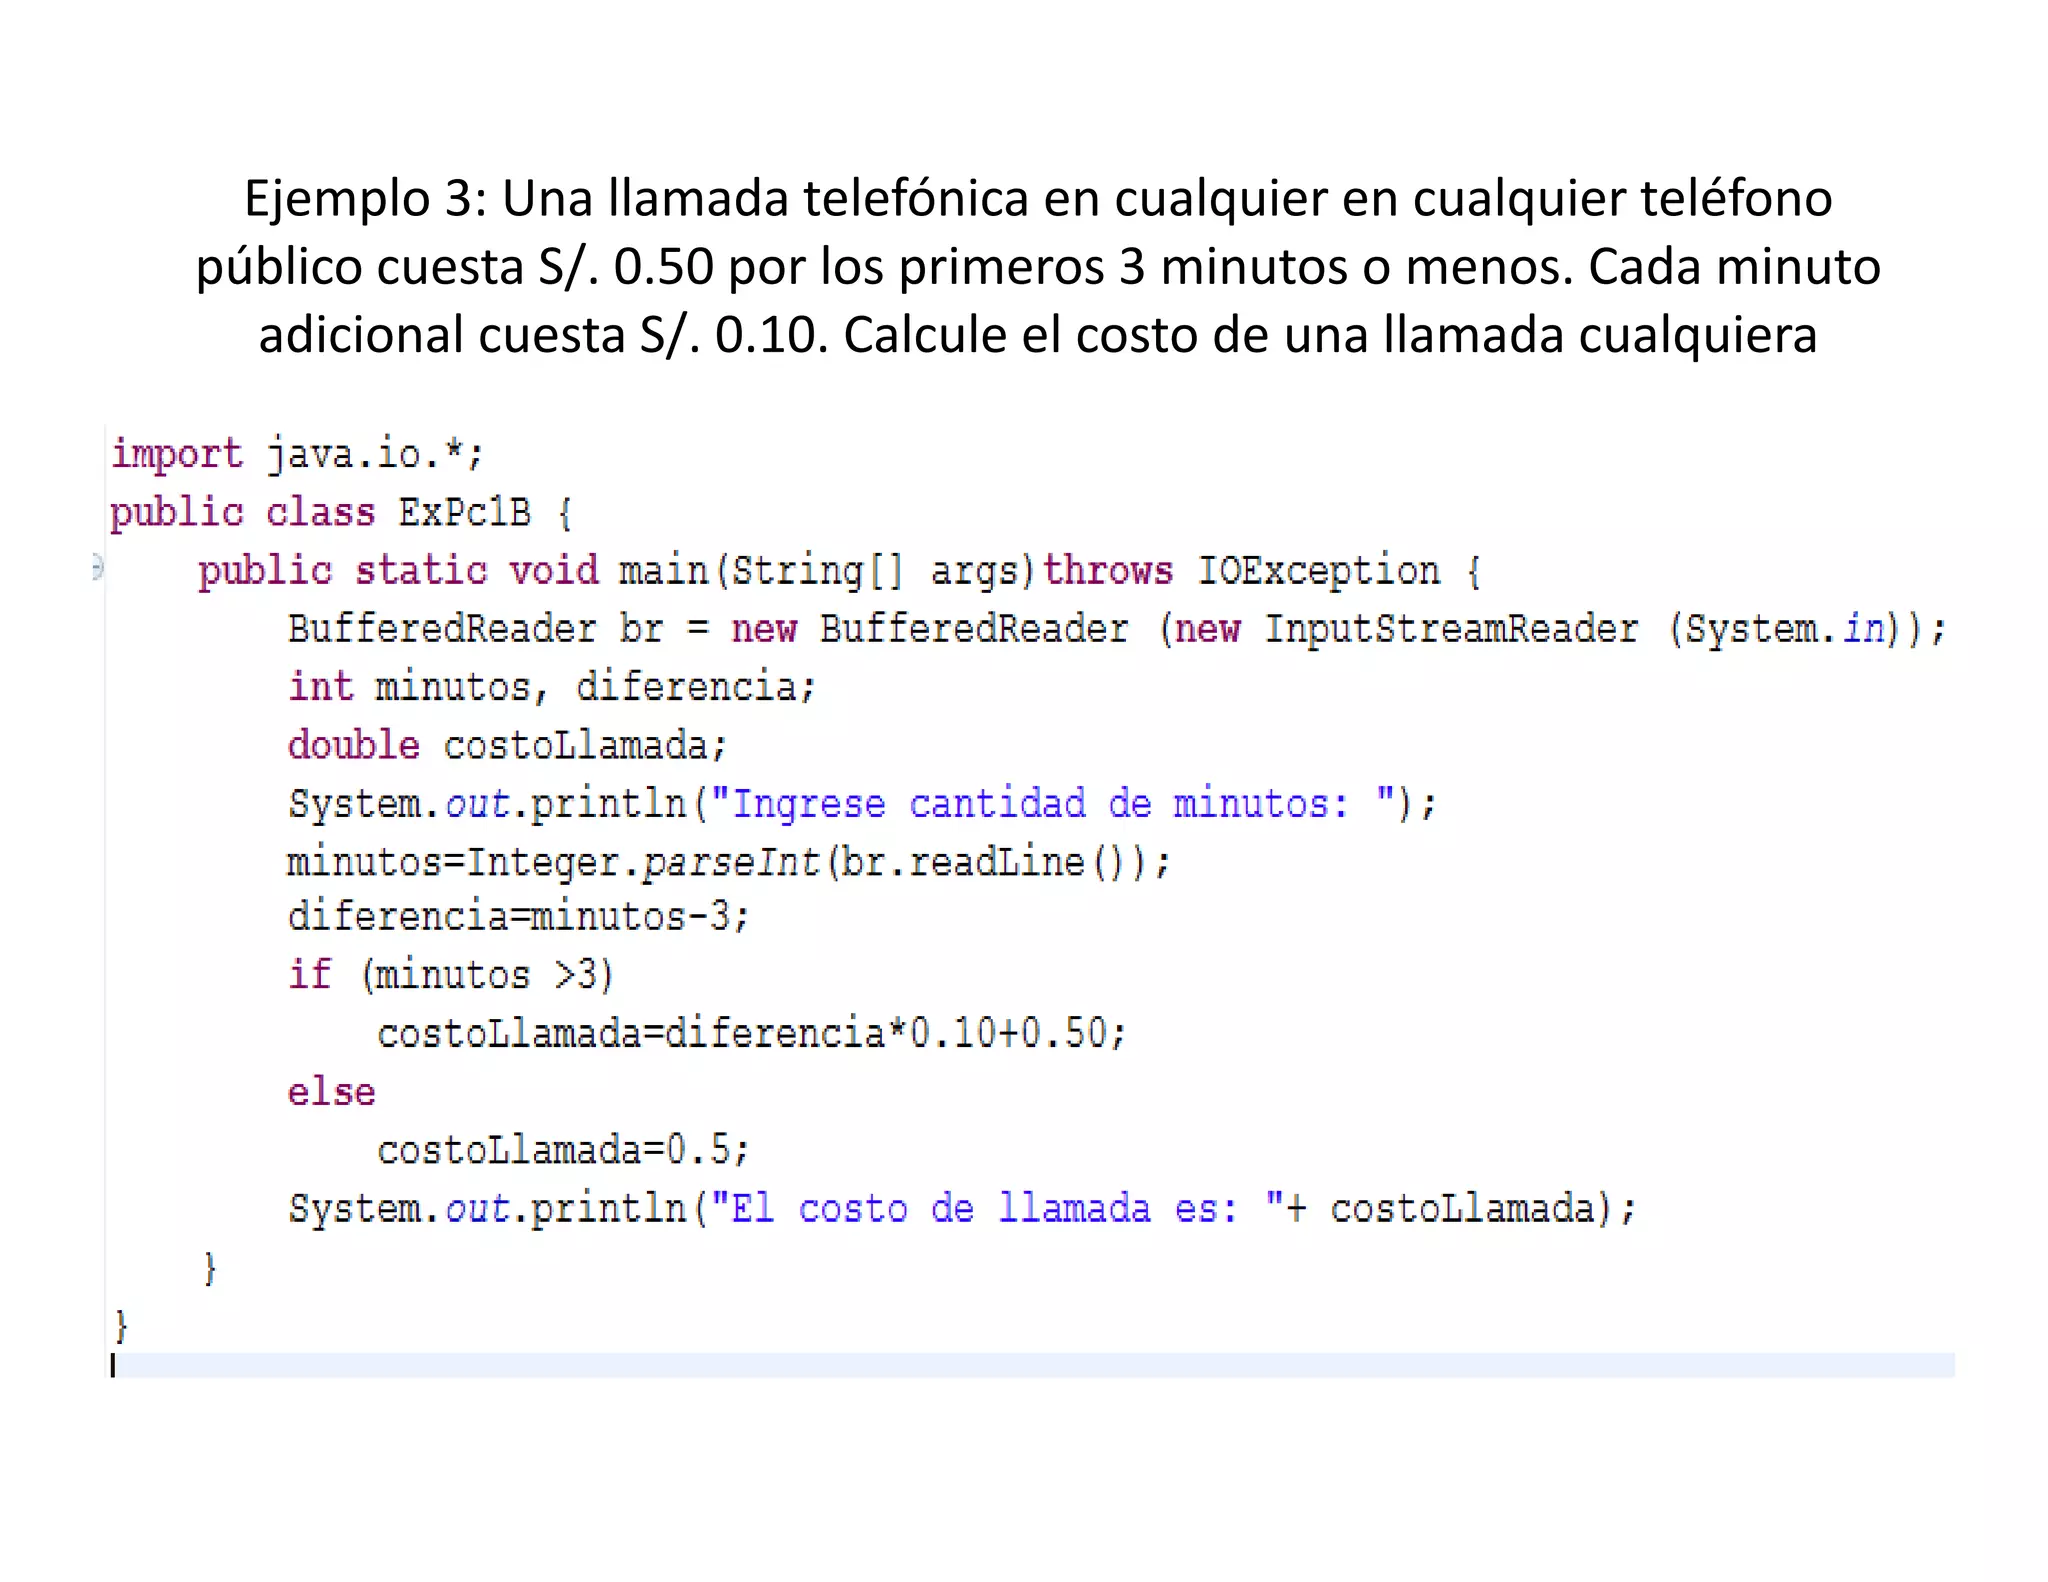The image size is (2048, 1582).
Task: Click the 'public static void main' declaration line
Action: (x=839, y=571)
